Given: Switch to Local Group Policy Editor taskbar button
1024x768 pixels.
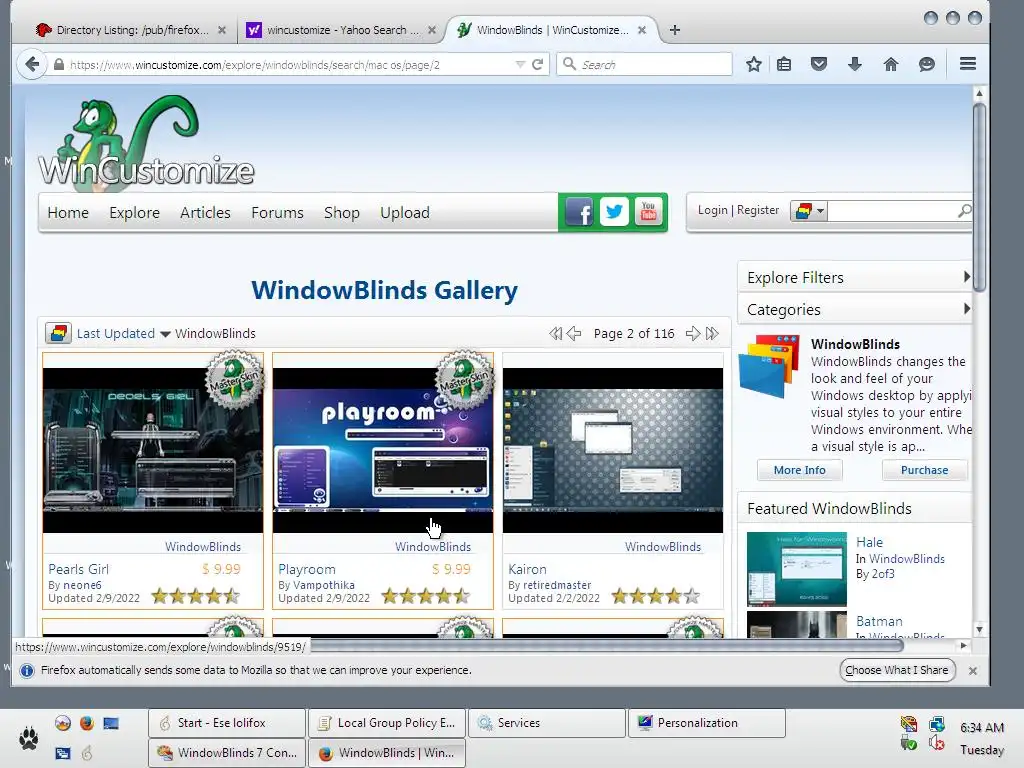Looking at the screenshot, I should (387, 723).
